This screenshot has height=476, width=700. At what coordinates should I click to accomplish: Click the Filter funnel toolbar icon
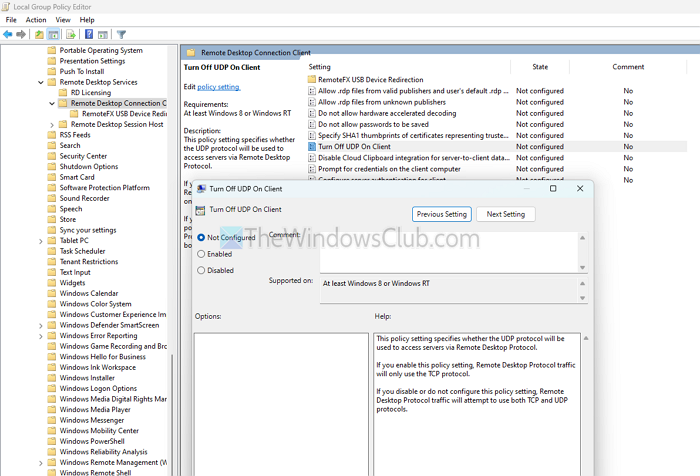(121, 34)
